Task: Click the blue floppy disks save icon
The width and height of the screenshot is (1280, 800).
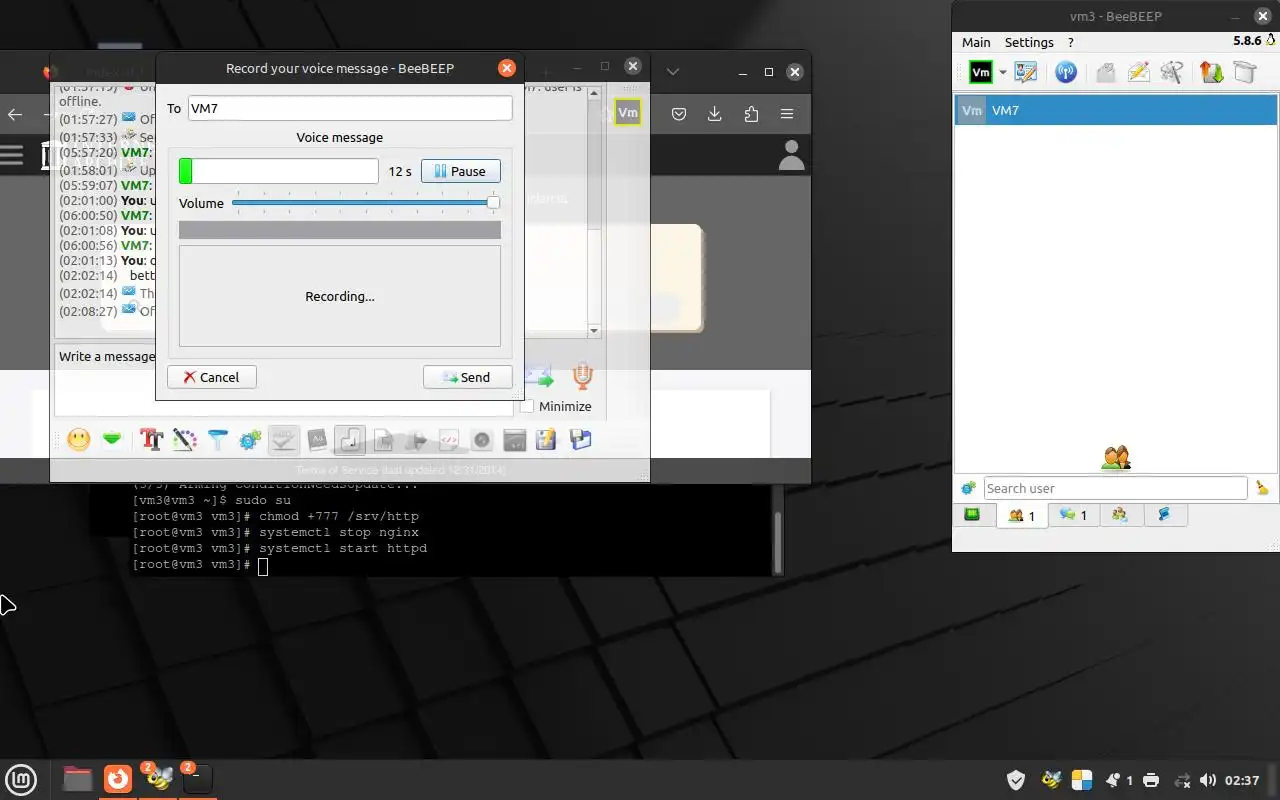Action: click(580, 439)
